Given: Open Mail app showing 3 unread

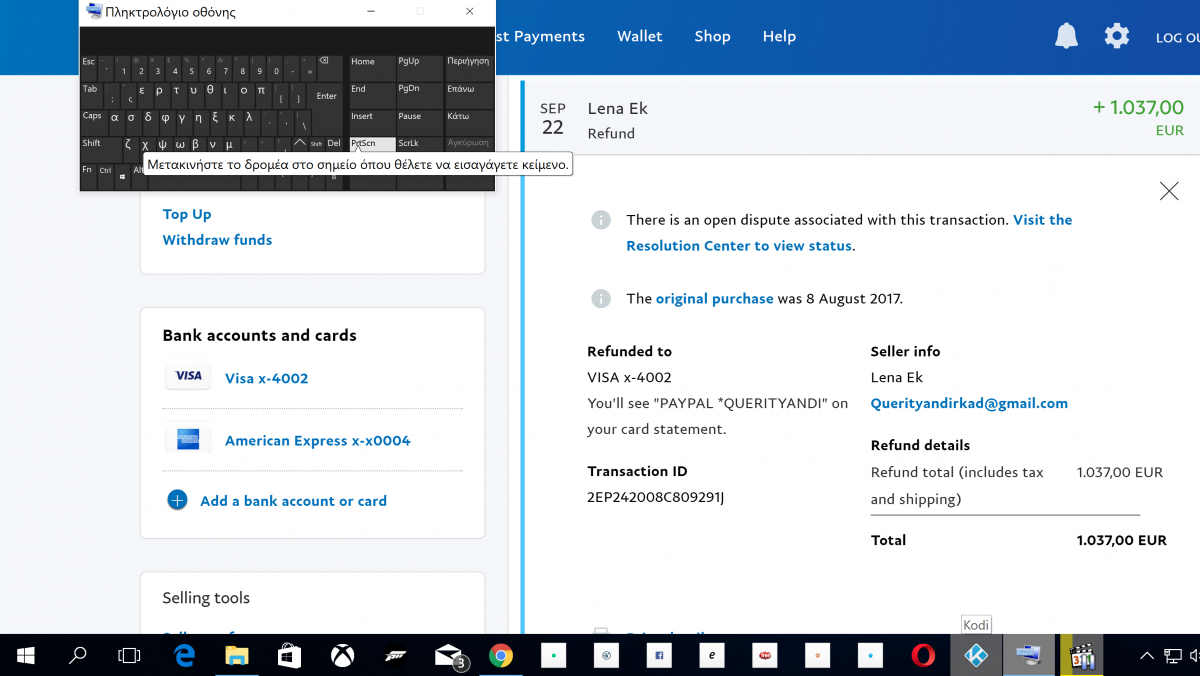Looking at the screenshot, I should (x=449, y=656).
